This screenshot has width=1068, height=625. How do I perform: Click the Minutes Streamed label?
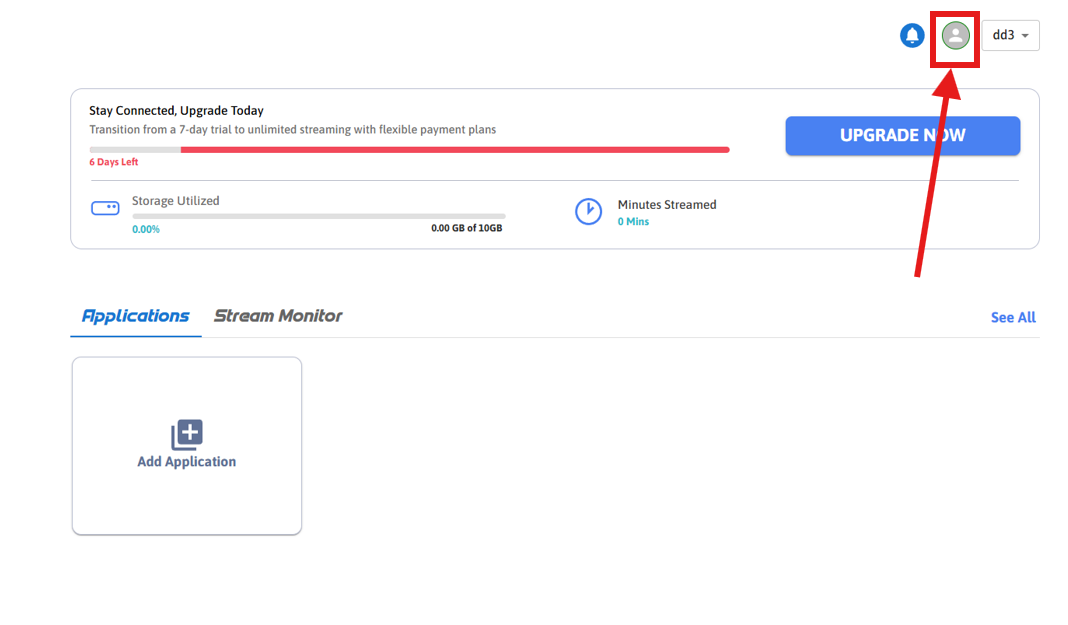(x=667, y=205)
